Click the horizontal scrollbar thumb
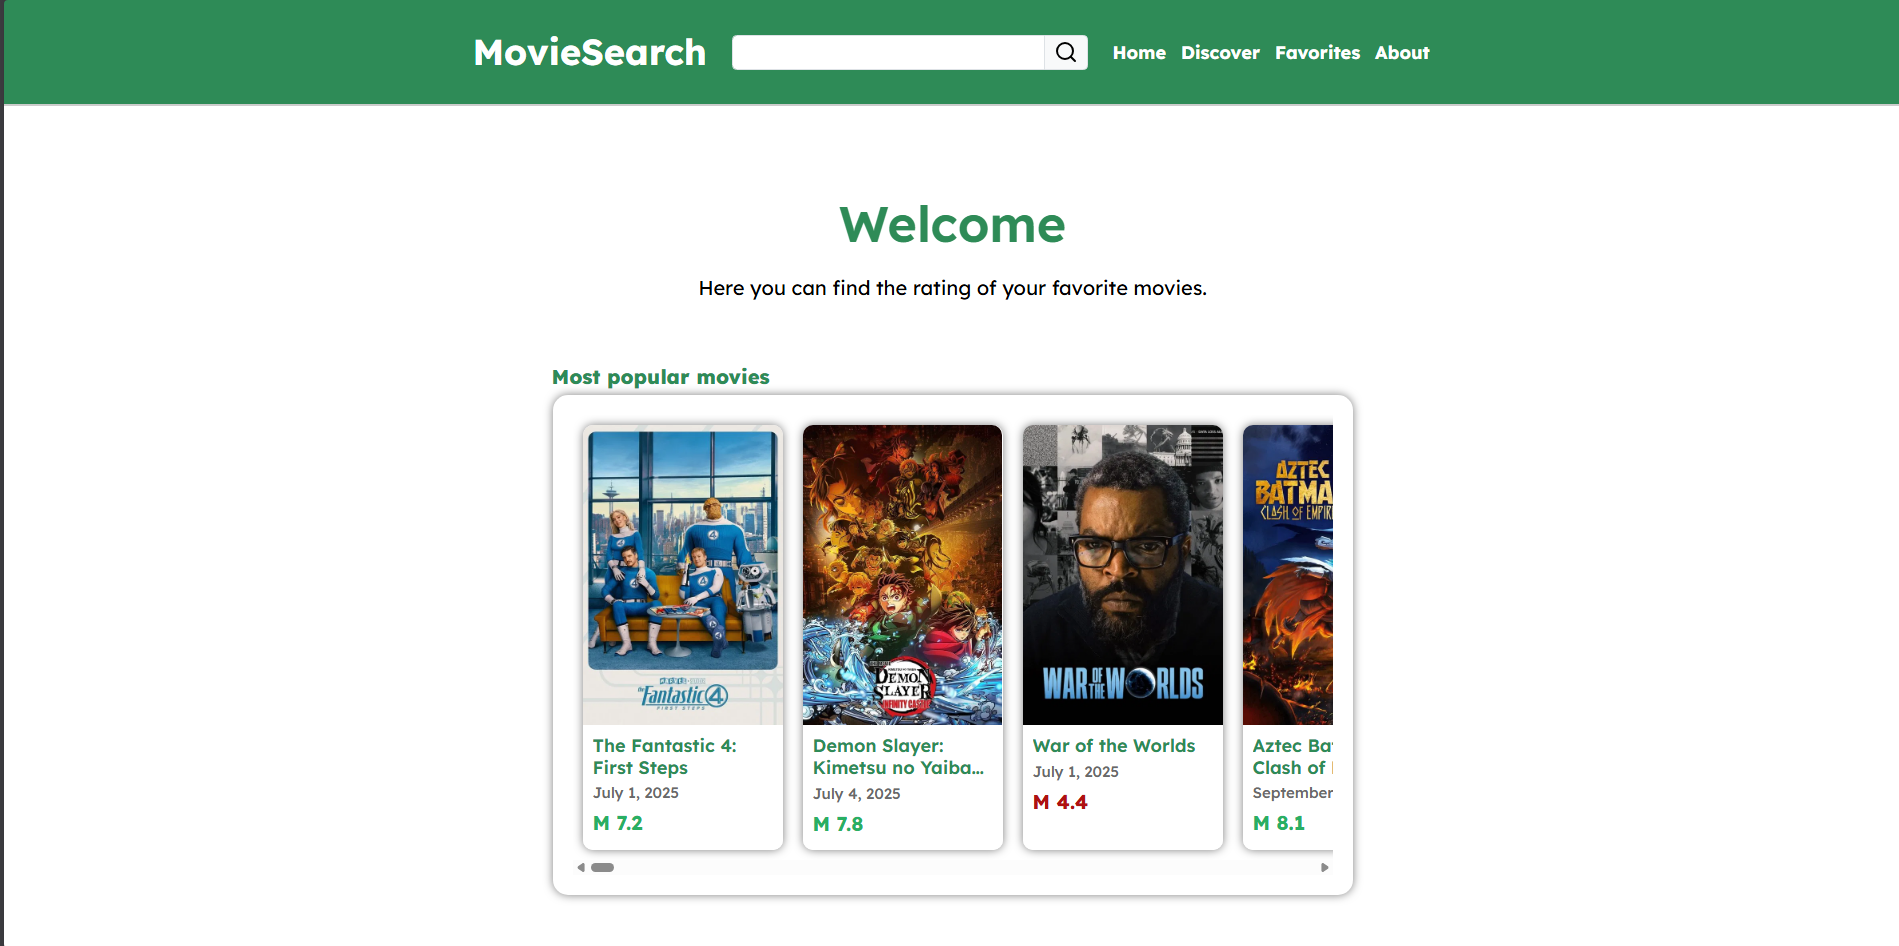1899x946 pixels. (x=602, y=867)
